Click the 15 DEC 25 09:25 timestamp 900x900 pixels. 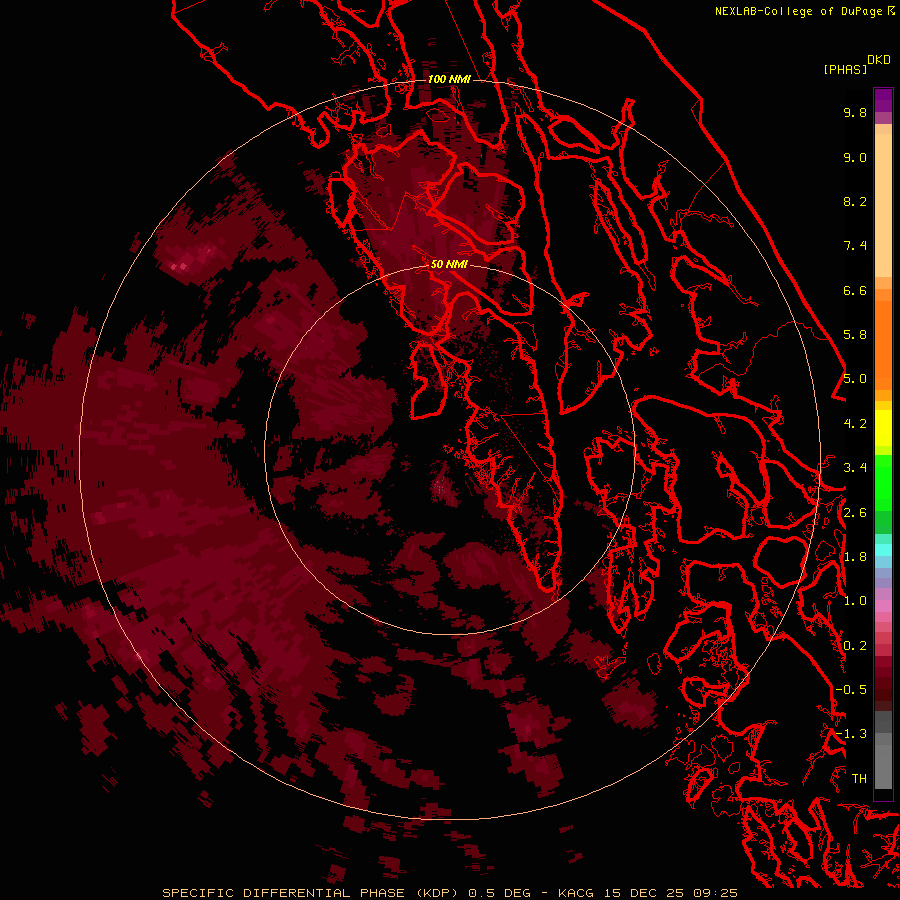point(670,893)
